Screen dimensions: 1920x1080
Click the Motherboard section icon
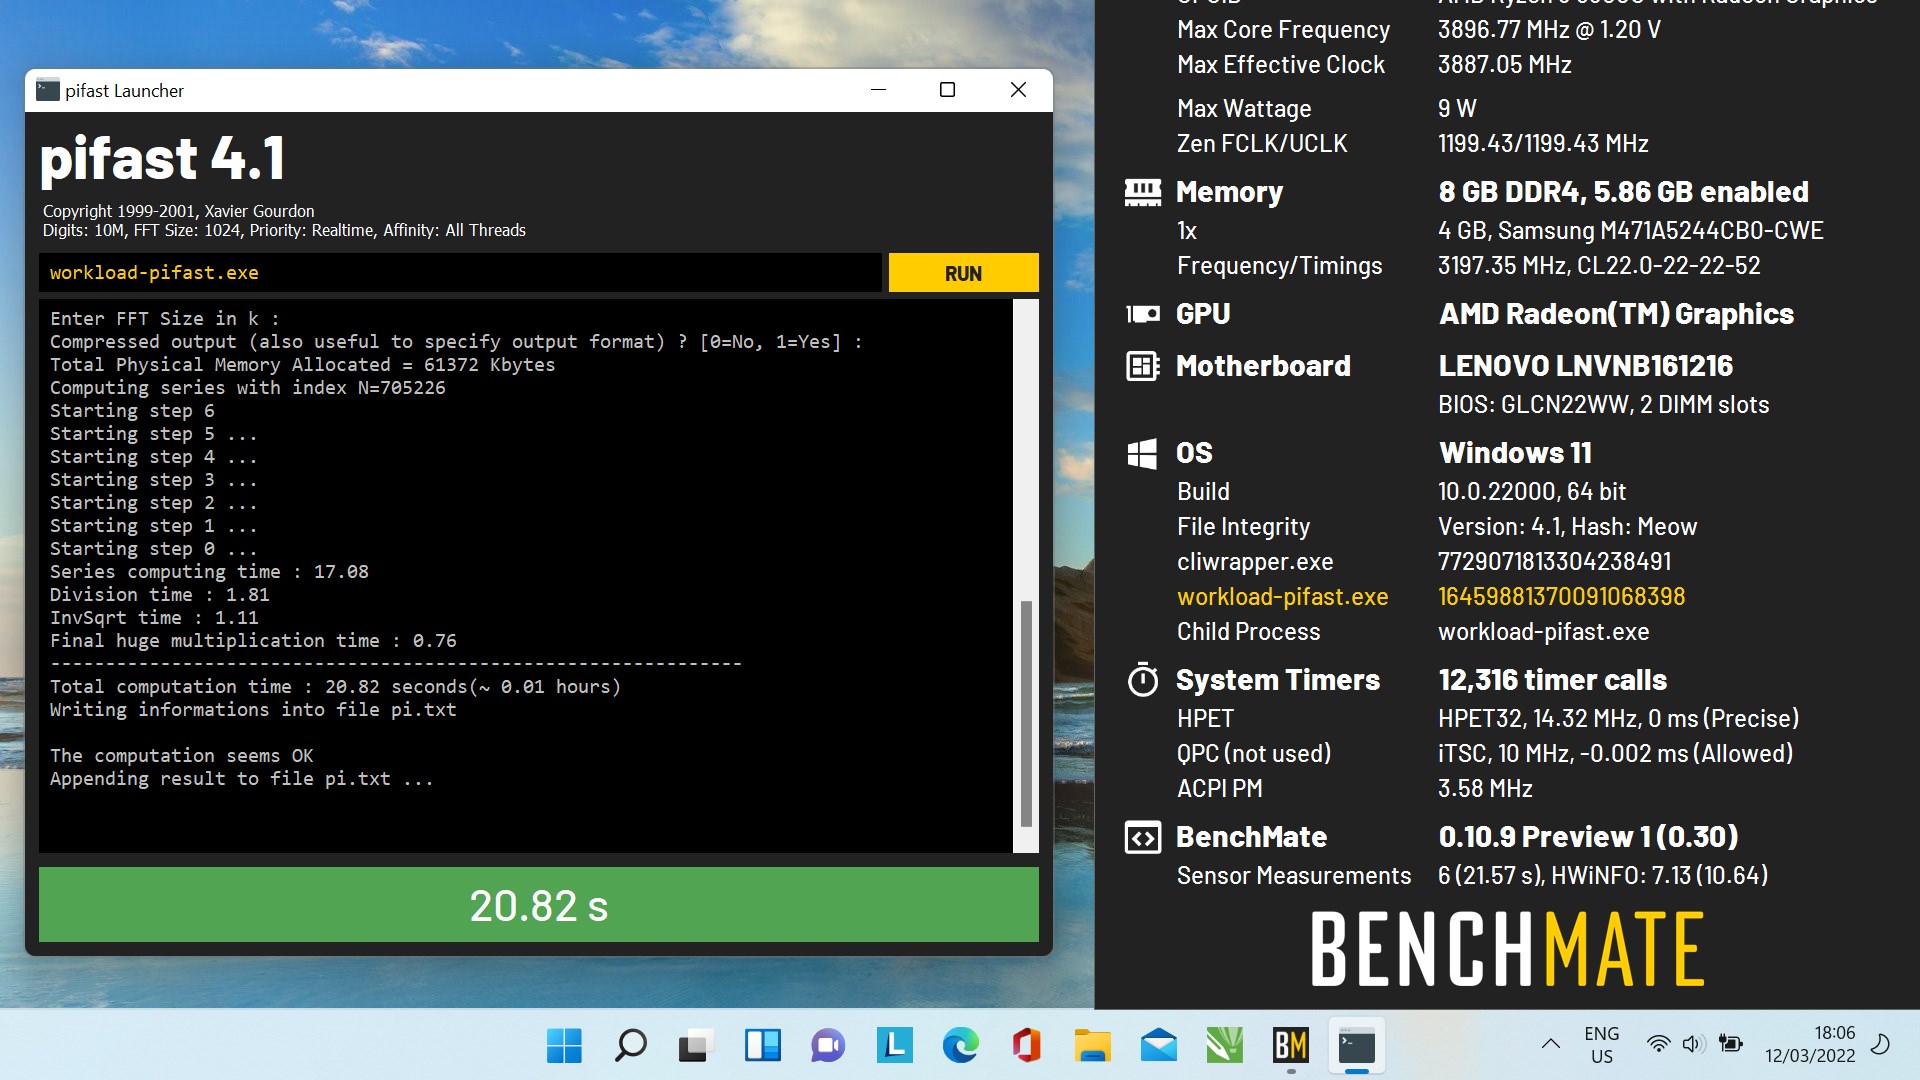1142,366
